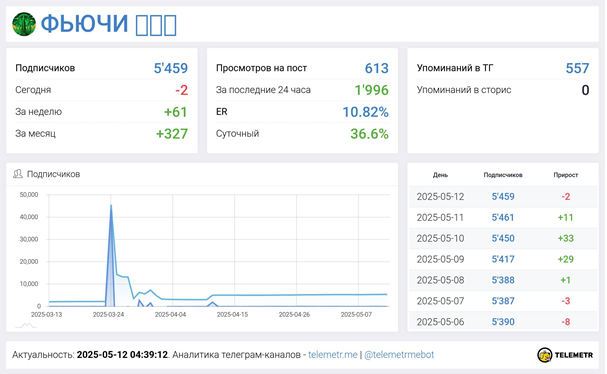The height and width of the screenshot is (374, 607).
Task: Click subscribers count 5'461 for 2025-05-11
Action: pyautogui.click(x=503, y=218)
